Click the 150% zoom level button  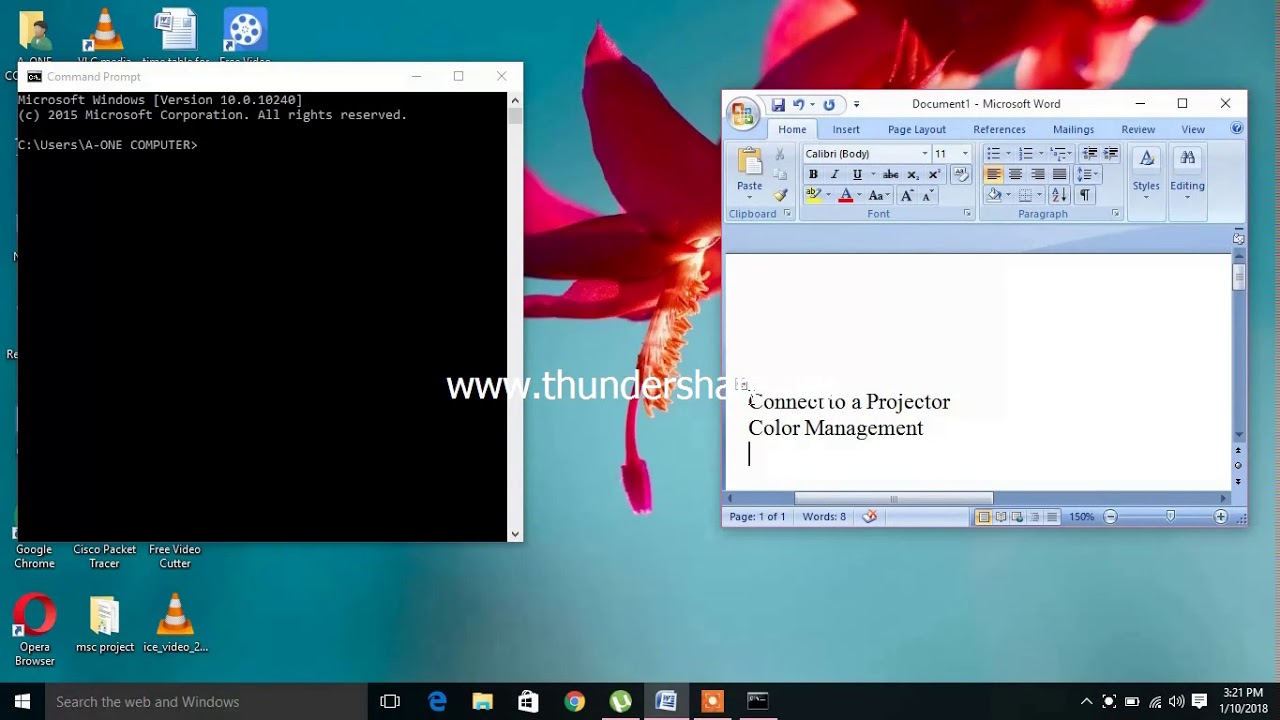coord(1081,517)
